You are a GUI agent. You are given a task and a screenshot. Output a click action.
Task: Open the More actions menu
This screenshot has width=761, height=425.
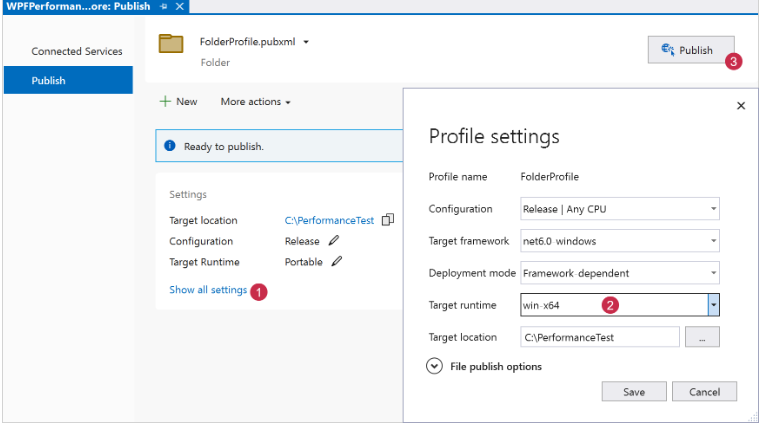255,102
